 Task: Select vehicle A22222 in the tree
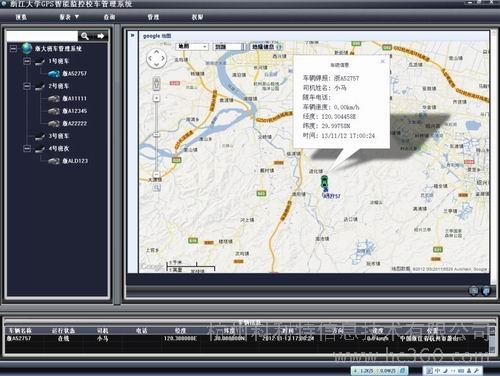75,124
